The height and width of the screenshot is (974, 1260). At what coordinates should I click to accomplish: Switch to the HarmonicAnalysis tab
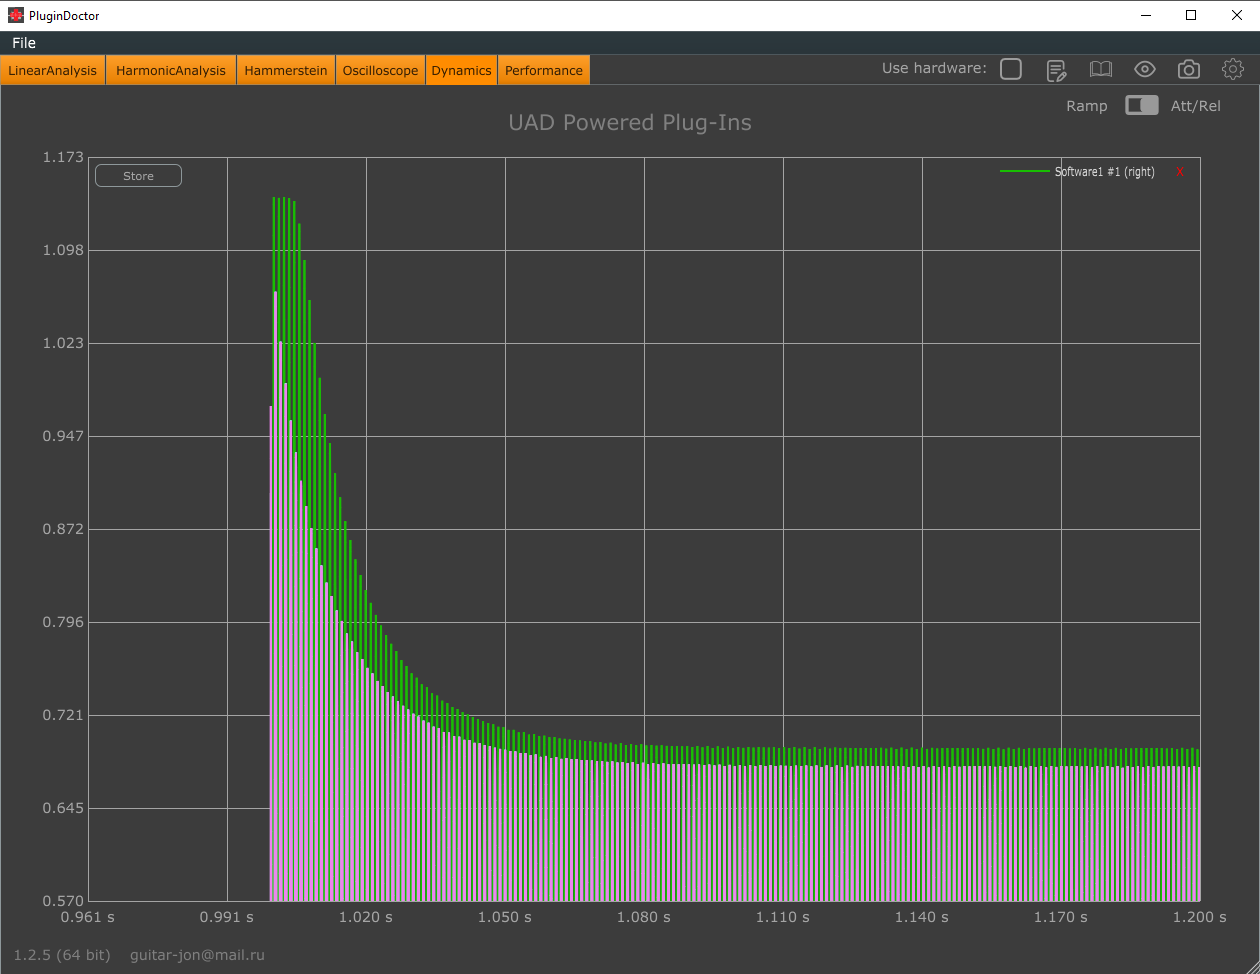[171, 70]
